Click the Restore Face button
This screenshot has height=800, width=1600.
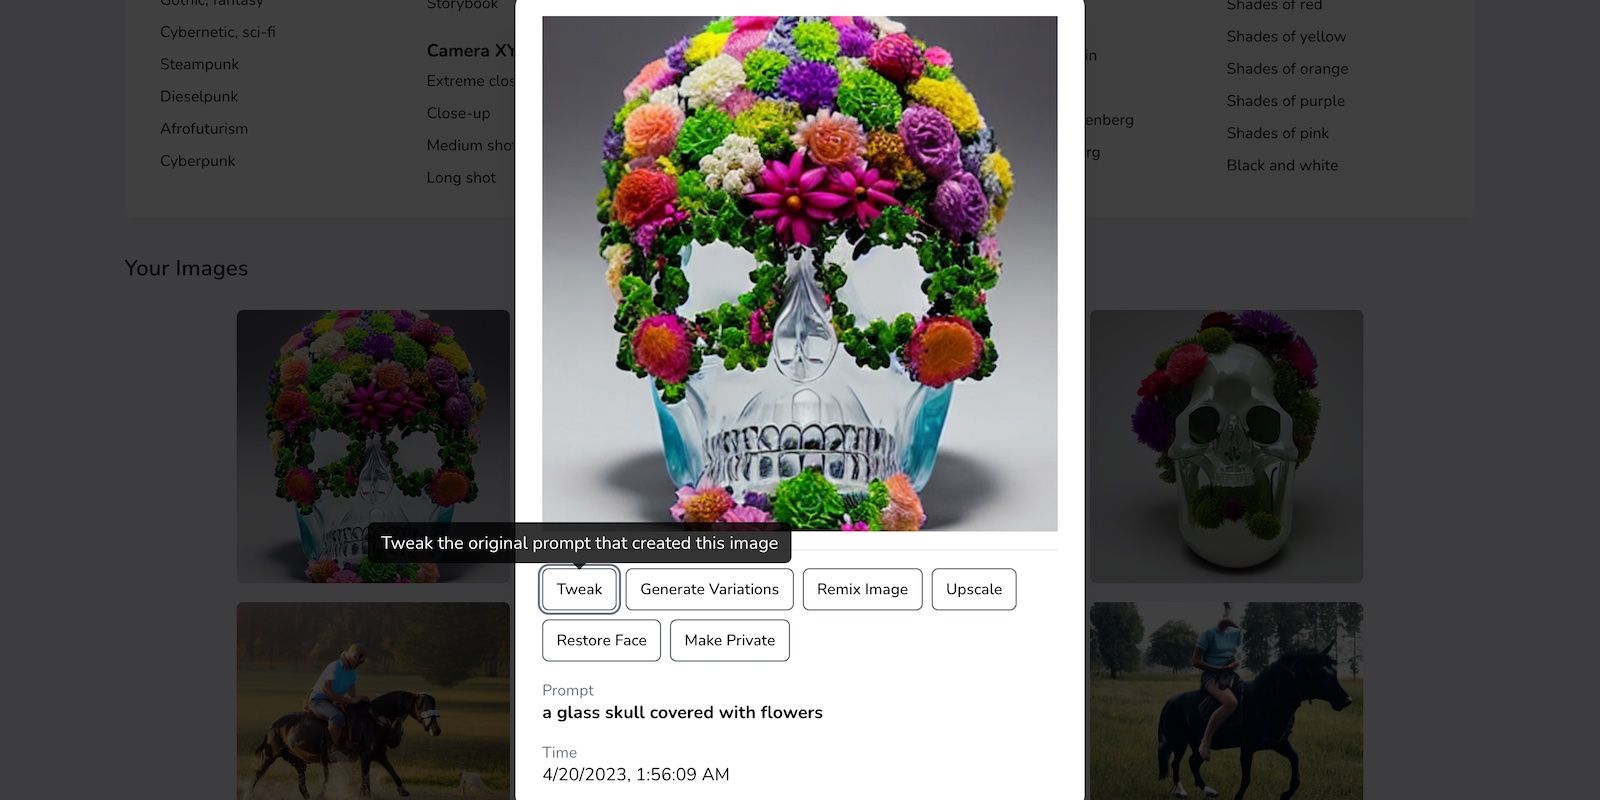[601, 640]
